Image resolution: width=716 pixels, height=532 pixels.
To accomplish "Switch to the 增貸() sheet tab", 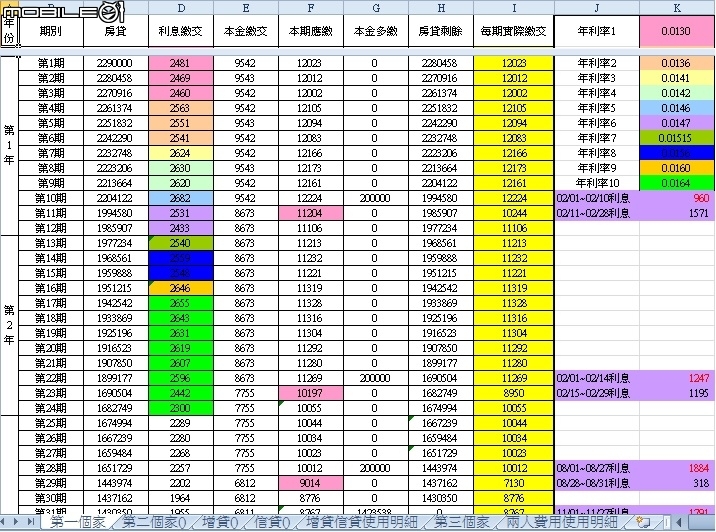I will 220,521.
